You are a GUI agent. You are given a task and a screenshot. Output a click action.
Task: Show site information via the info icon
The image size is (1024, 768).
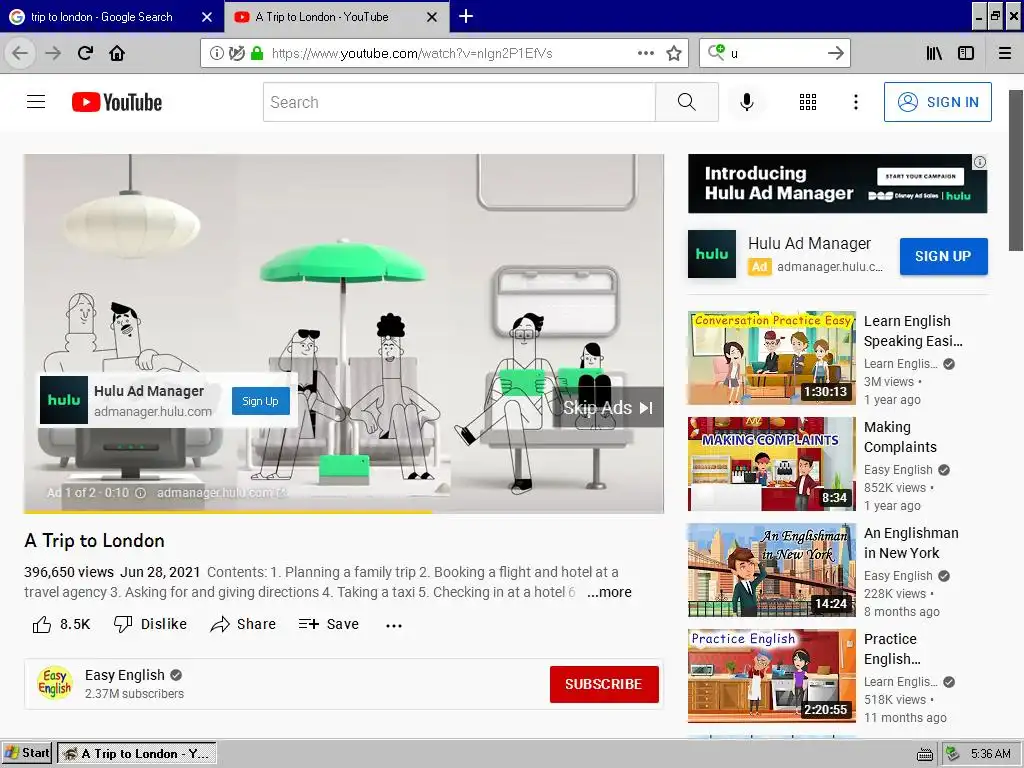point(217,53)
